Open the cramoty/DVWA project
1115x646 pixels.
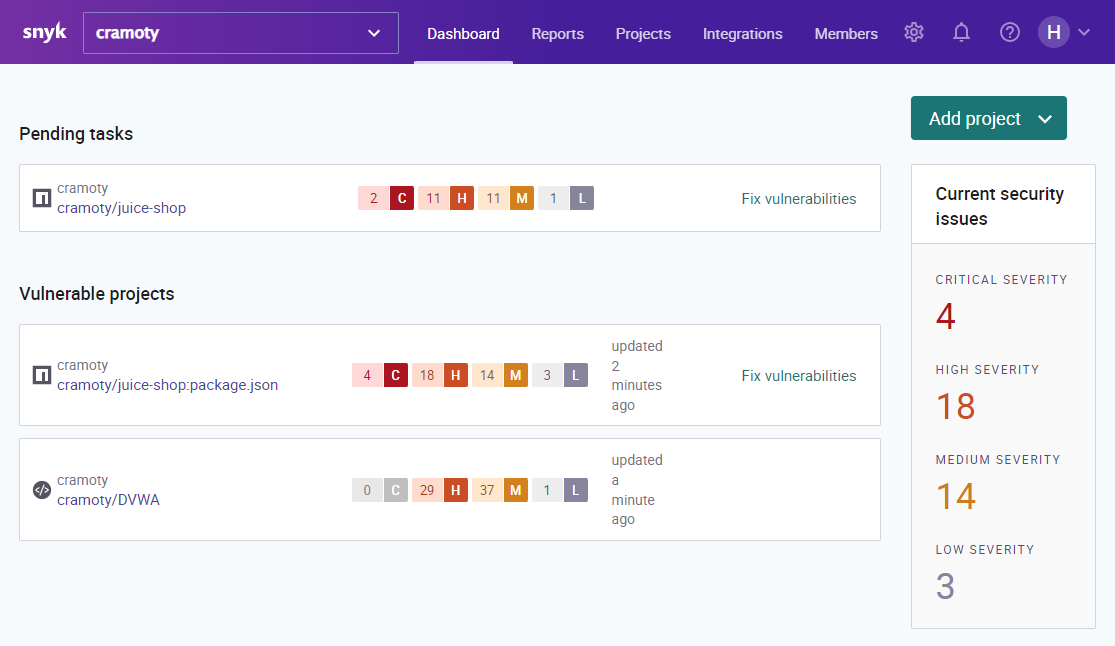click(108, 500)
